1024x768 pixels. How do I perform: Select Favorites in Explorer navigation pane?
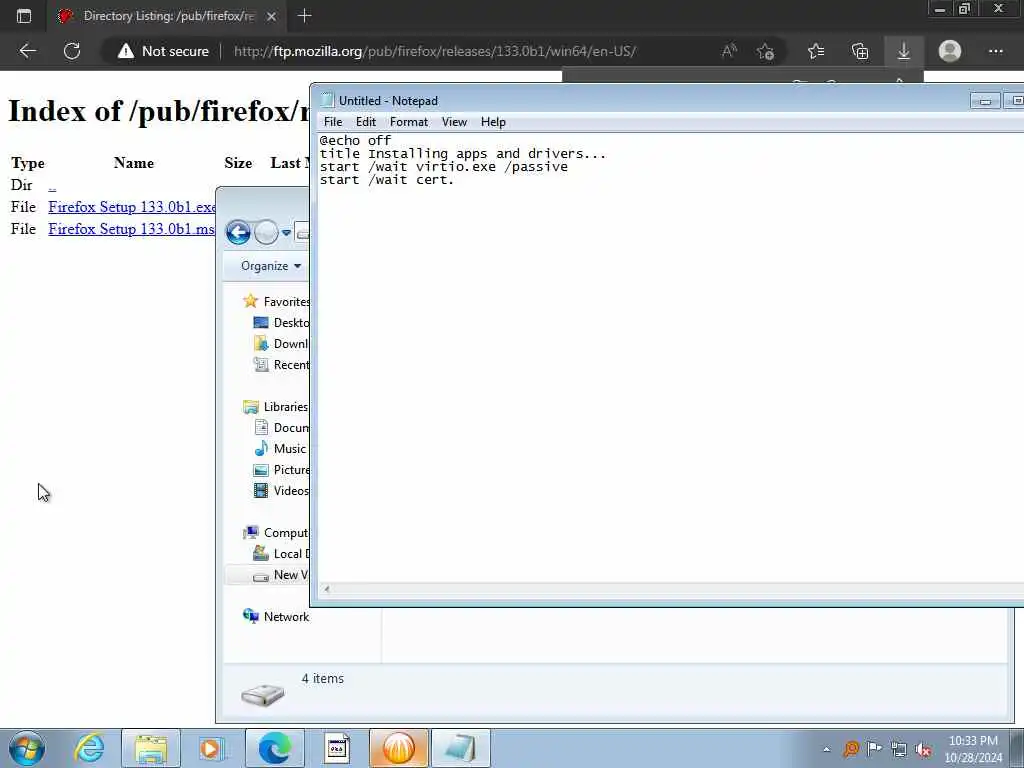(x=276, y=302)
